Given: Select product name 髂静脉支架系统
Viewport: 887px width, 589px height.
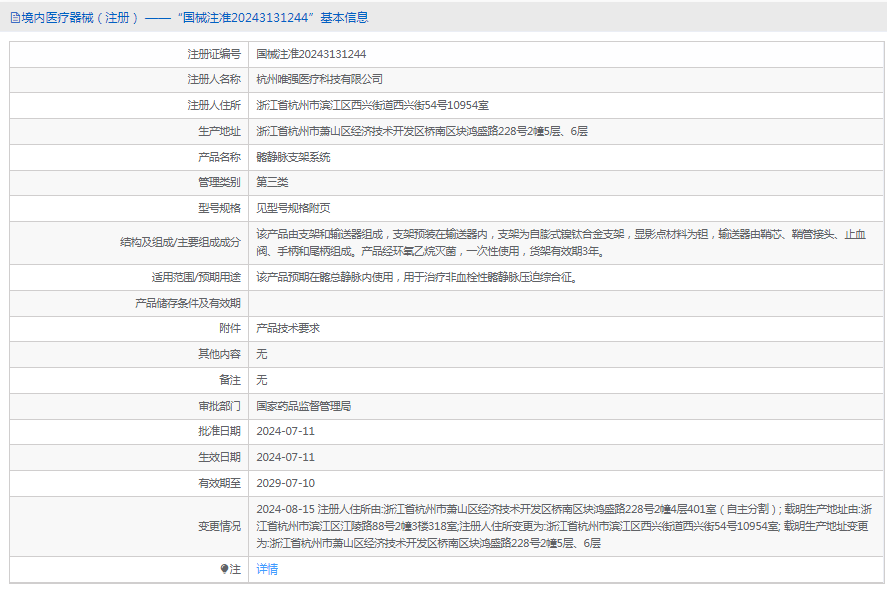Looking at the screenshot, I should (293, 157).
